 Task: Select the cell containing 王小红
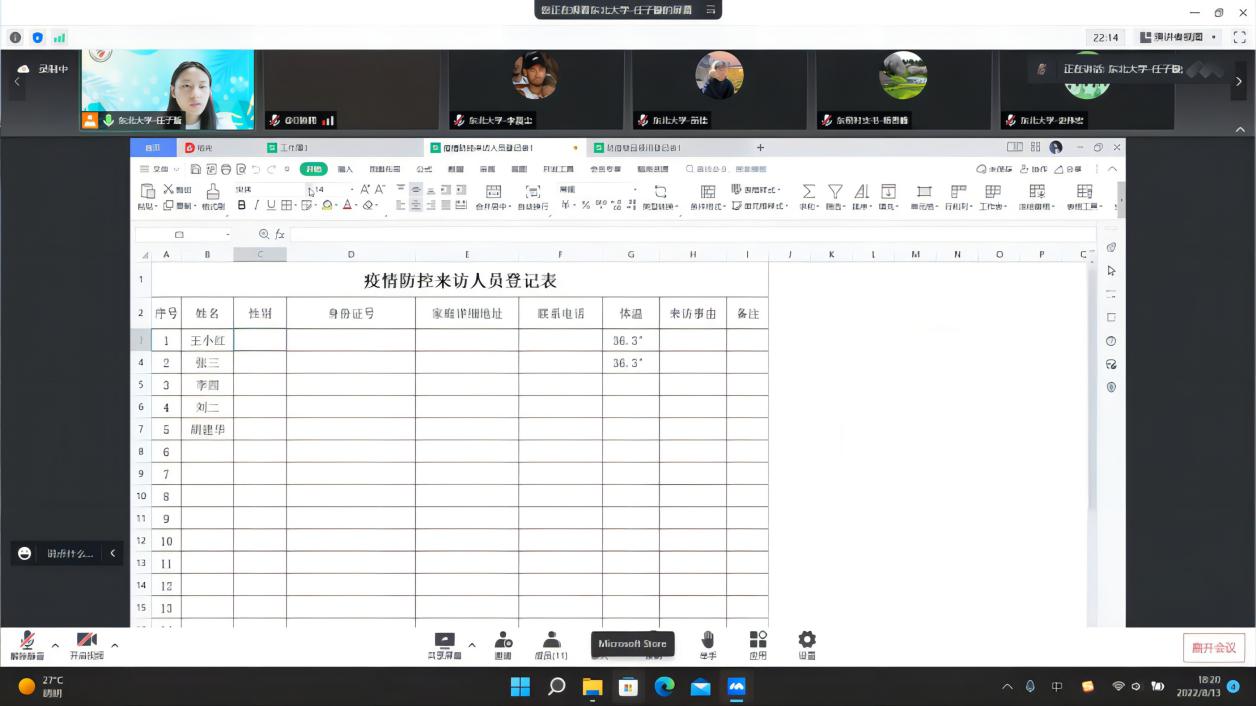coord(207,340)
